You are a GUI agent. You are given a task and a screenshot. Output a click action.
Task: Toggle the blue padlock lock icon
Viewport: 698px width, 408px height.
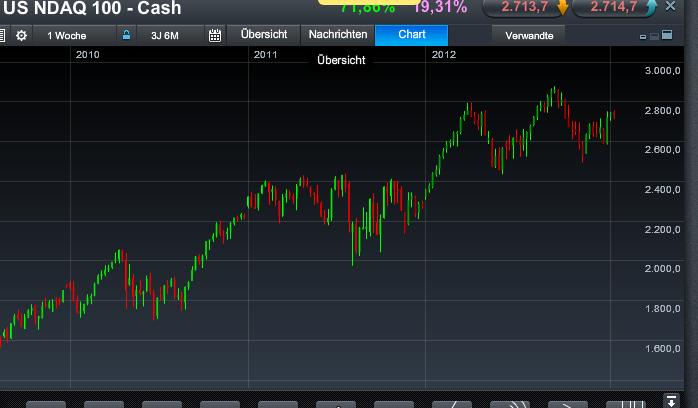point(126,35)
